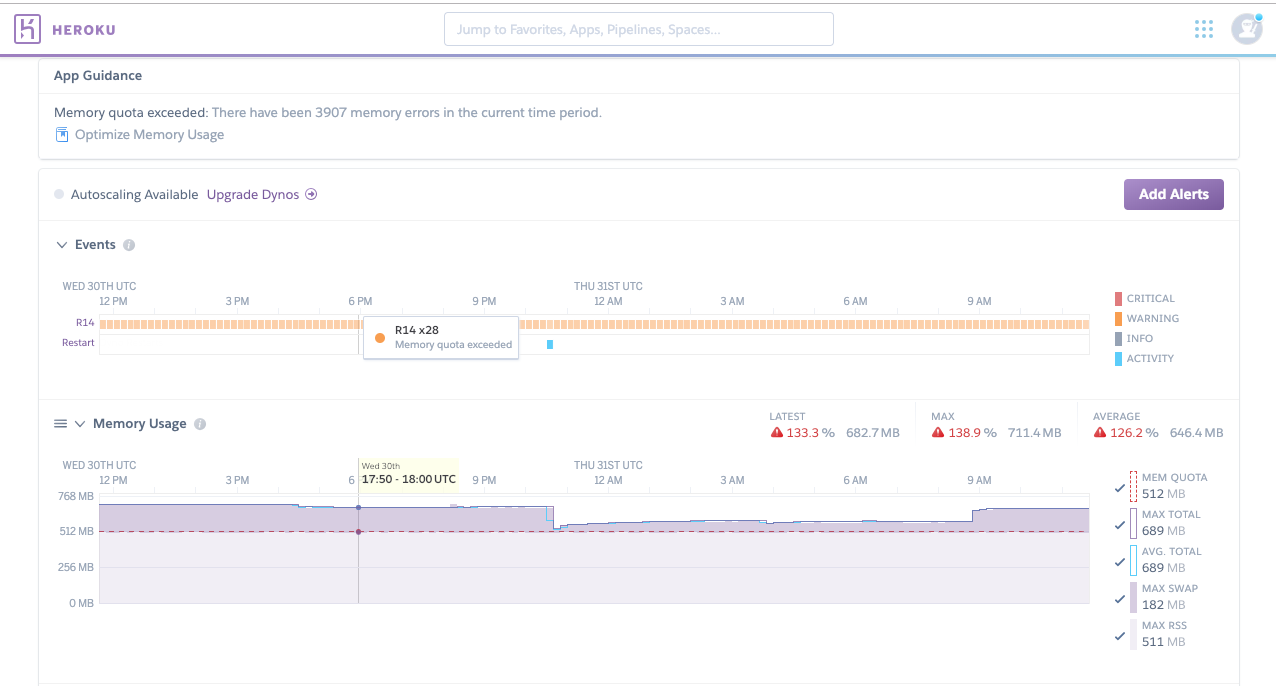This screenshot has height=686, width=1276.
Task: Click the MAX SWAP purple filled swatch
Action: 1133,597
